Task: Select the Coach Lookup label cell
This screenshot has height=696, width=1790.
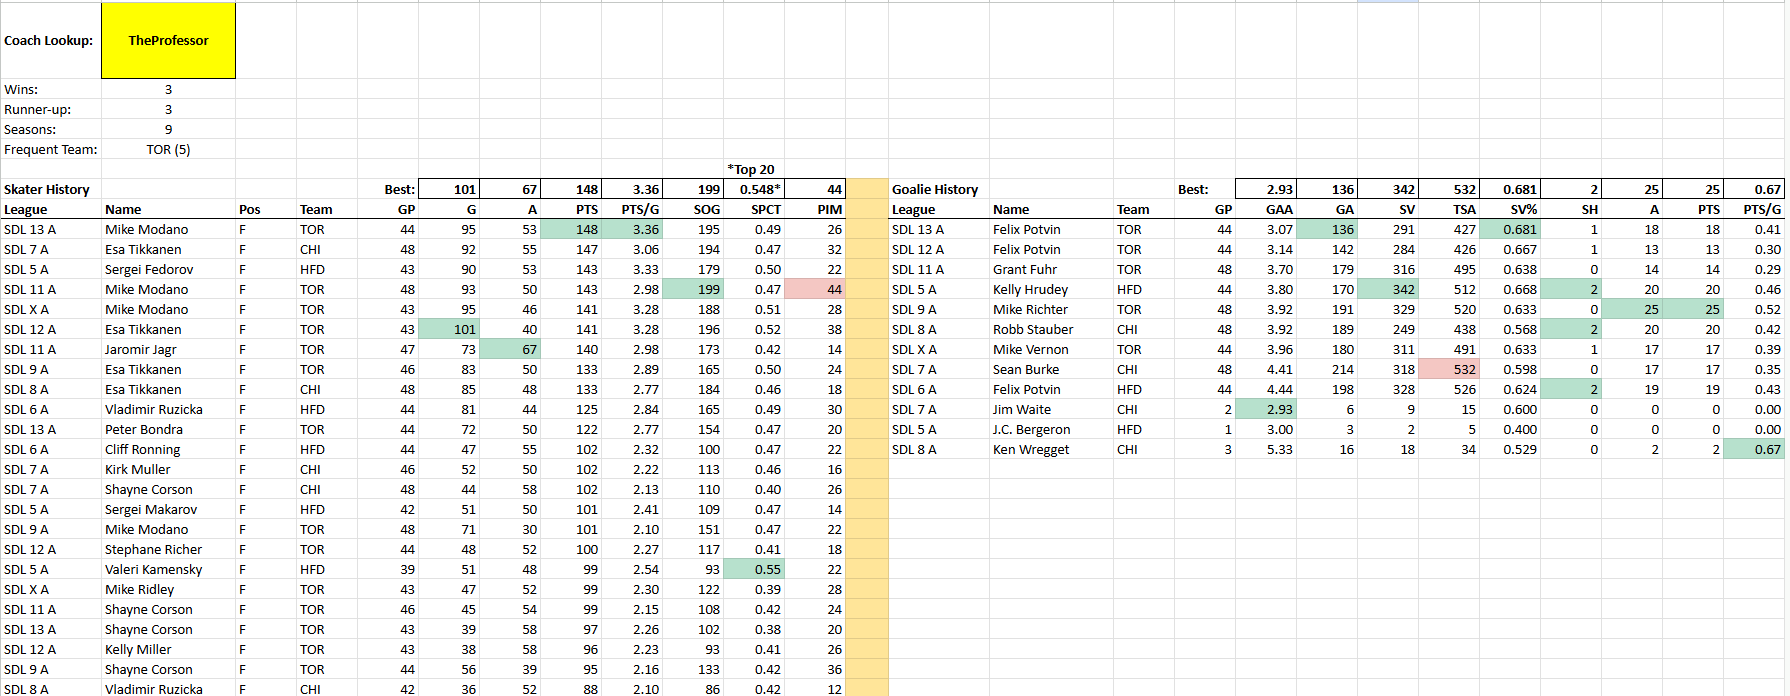Action: point(49,41)
